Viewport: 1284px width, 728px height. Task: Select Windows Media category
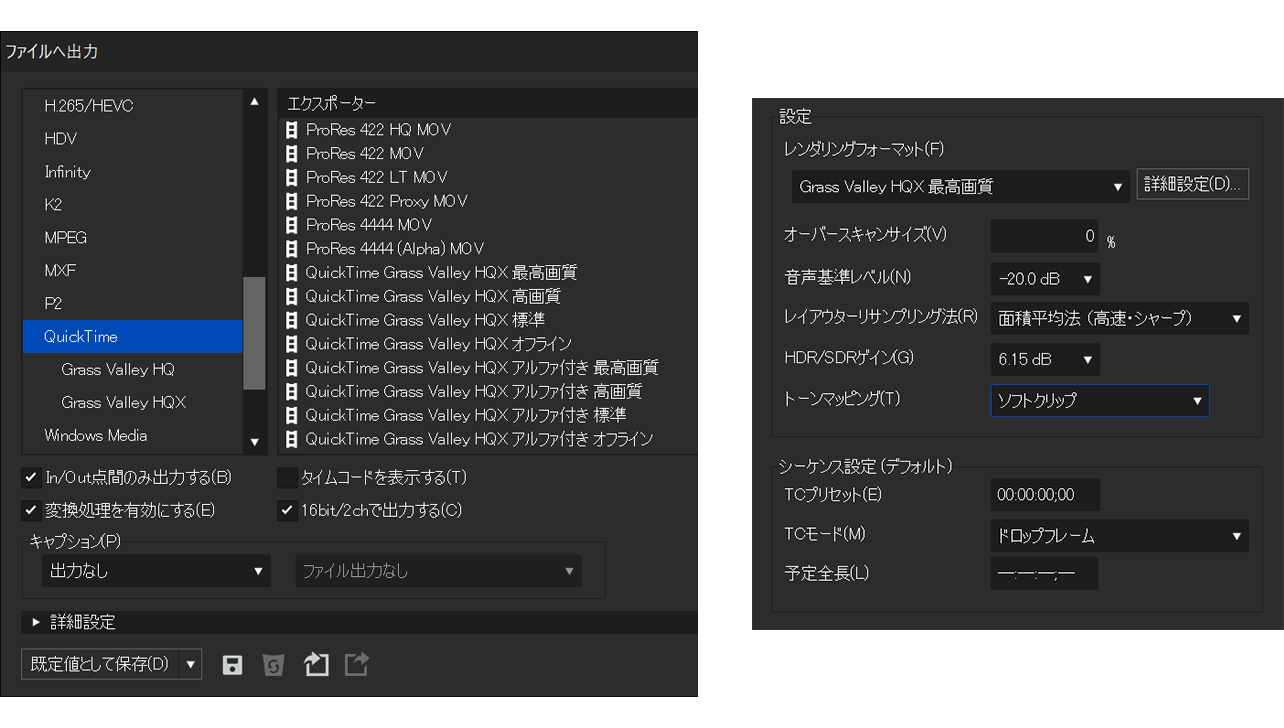click(132, 436)
